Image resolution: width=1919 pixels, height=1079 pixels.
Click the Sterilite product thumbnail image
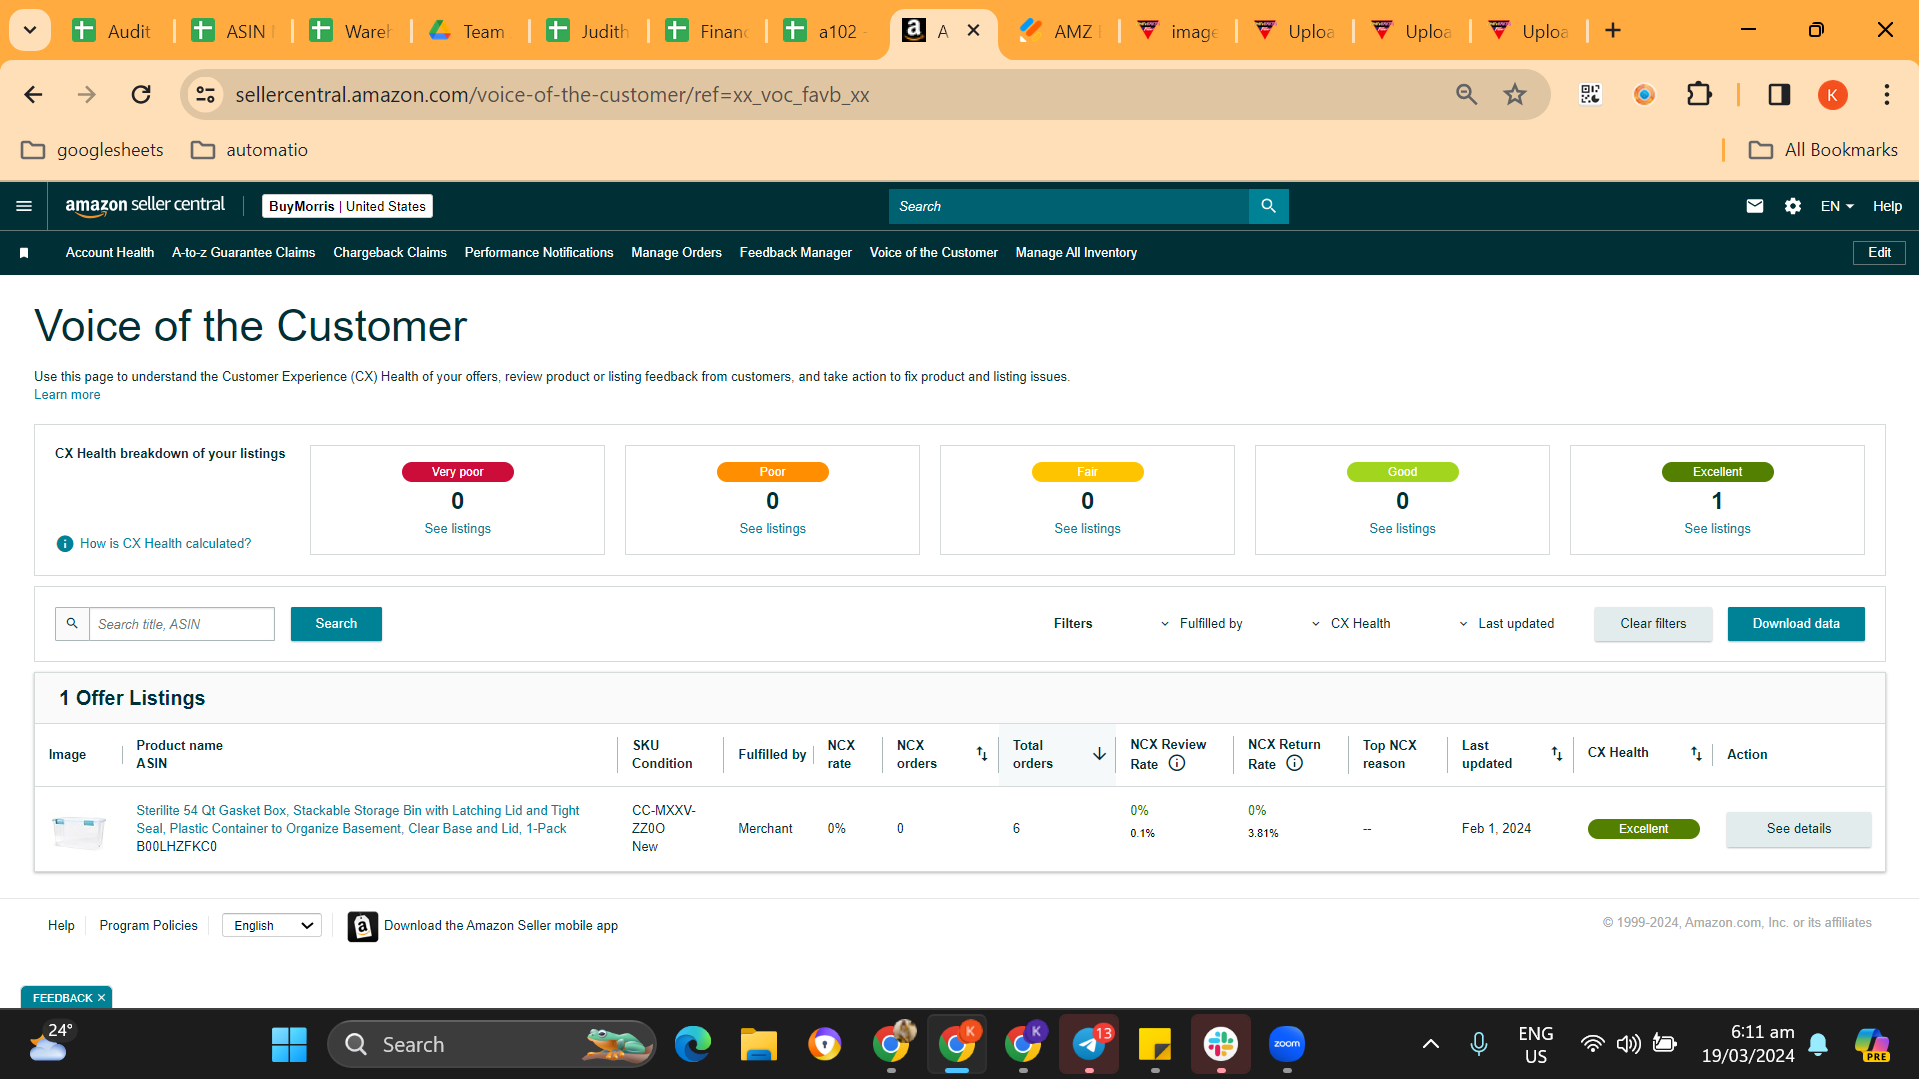[79, 830]
